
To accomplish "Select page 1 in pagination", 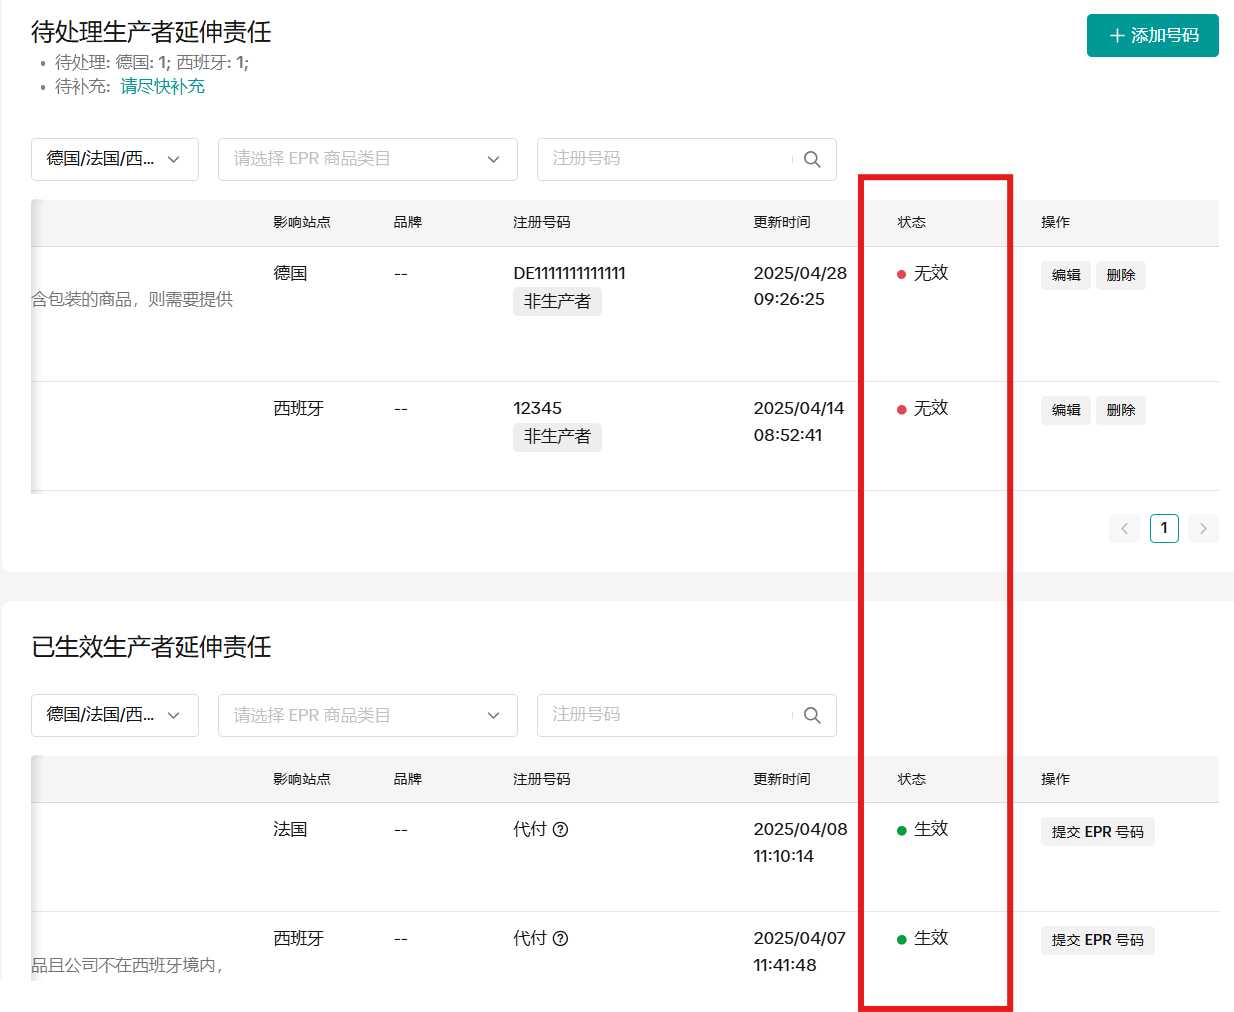I will point(1164,528).
